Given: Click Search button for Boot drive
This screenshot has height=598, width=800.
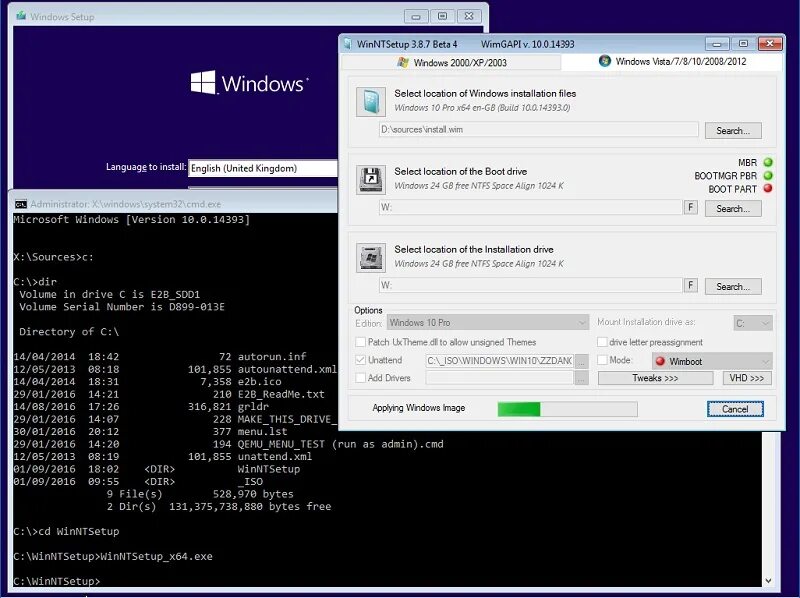Looking at the screenshot, I should point(733,209).
